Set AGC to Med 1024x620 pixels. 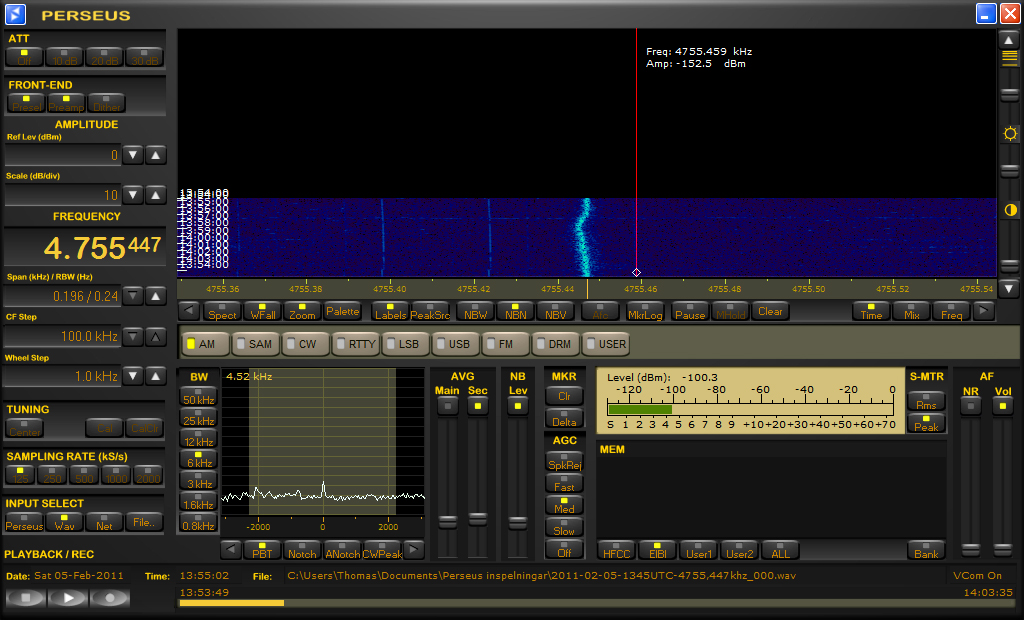[564, 505]
